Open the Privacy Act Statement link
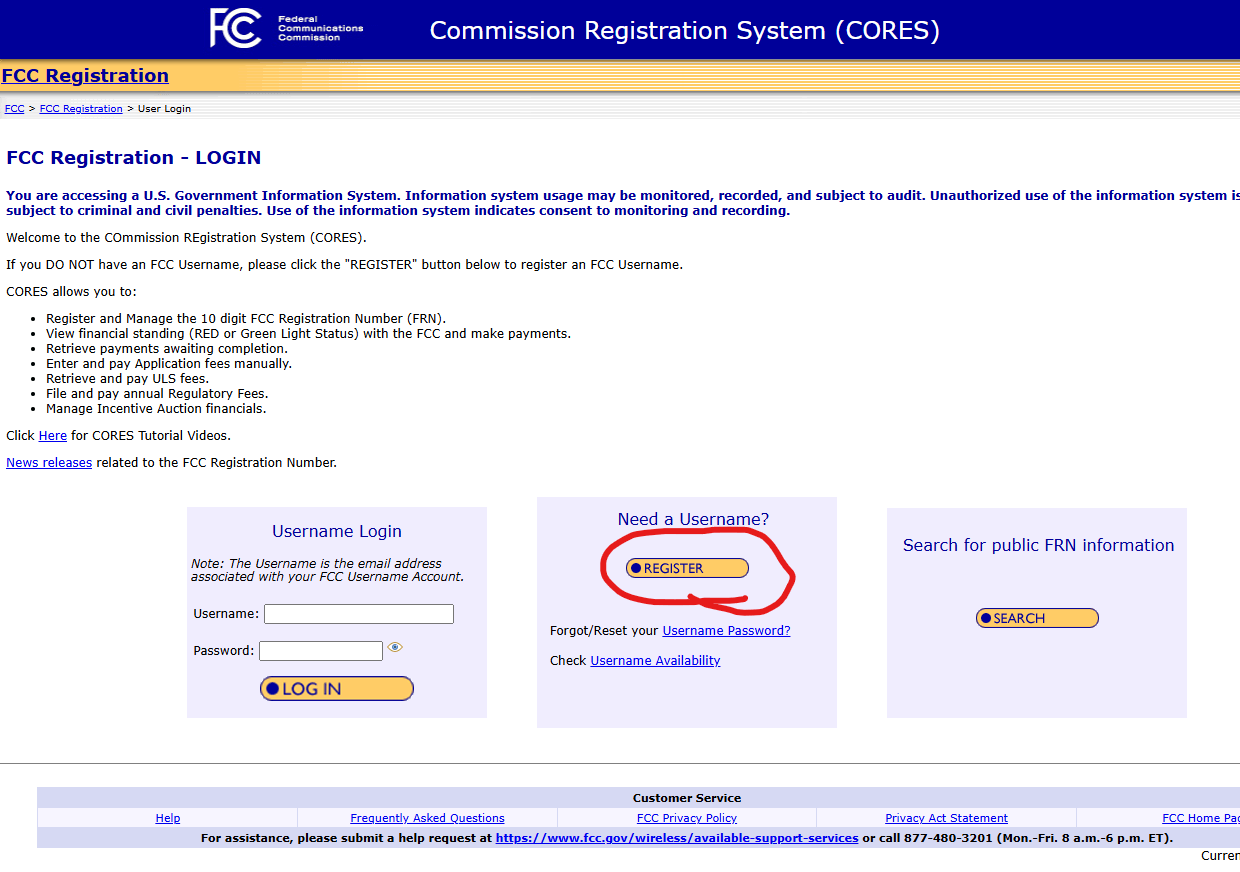 click(946, 818)
